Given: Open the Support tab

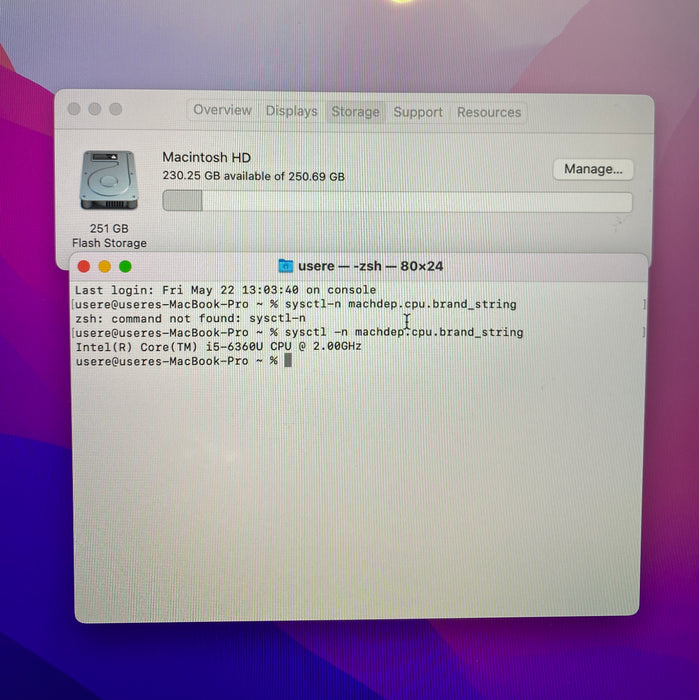Looking at the screenshot, I should 418,112.
